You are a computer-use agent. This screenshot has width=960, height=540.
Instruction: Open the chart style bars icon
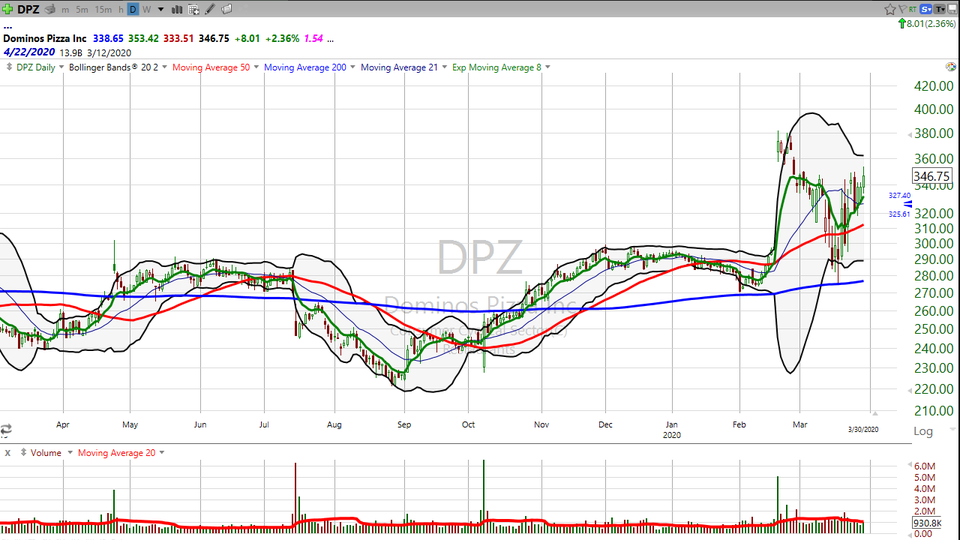pos(177,9)
